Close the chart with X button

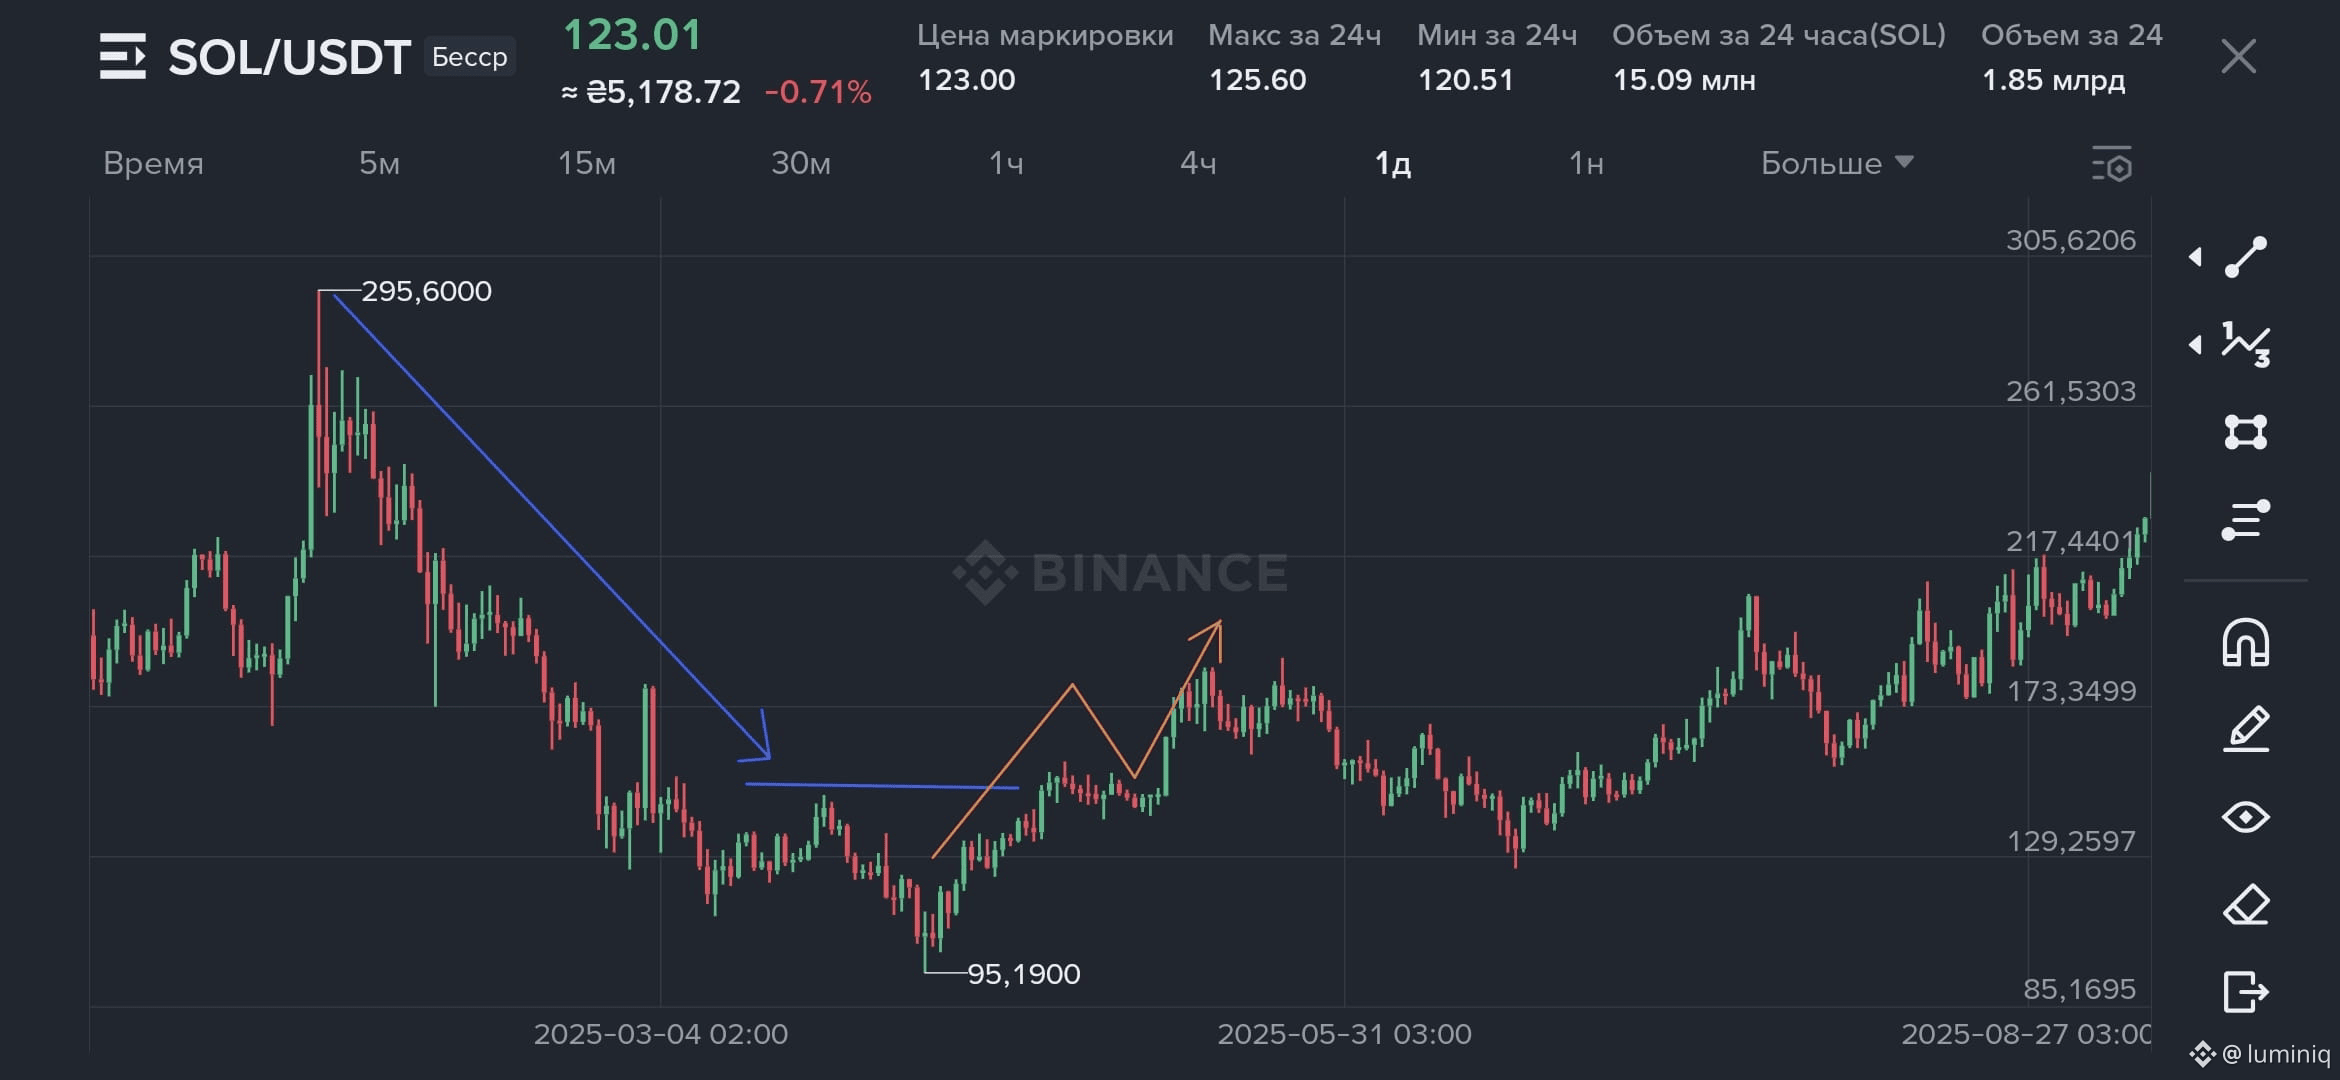pyautogui.click(x=2238, y=56)
